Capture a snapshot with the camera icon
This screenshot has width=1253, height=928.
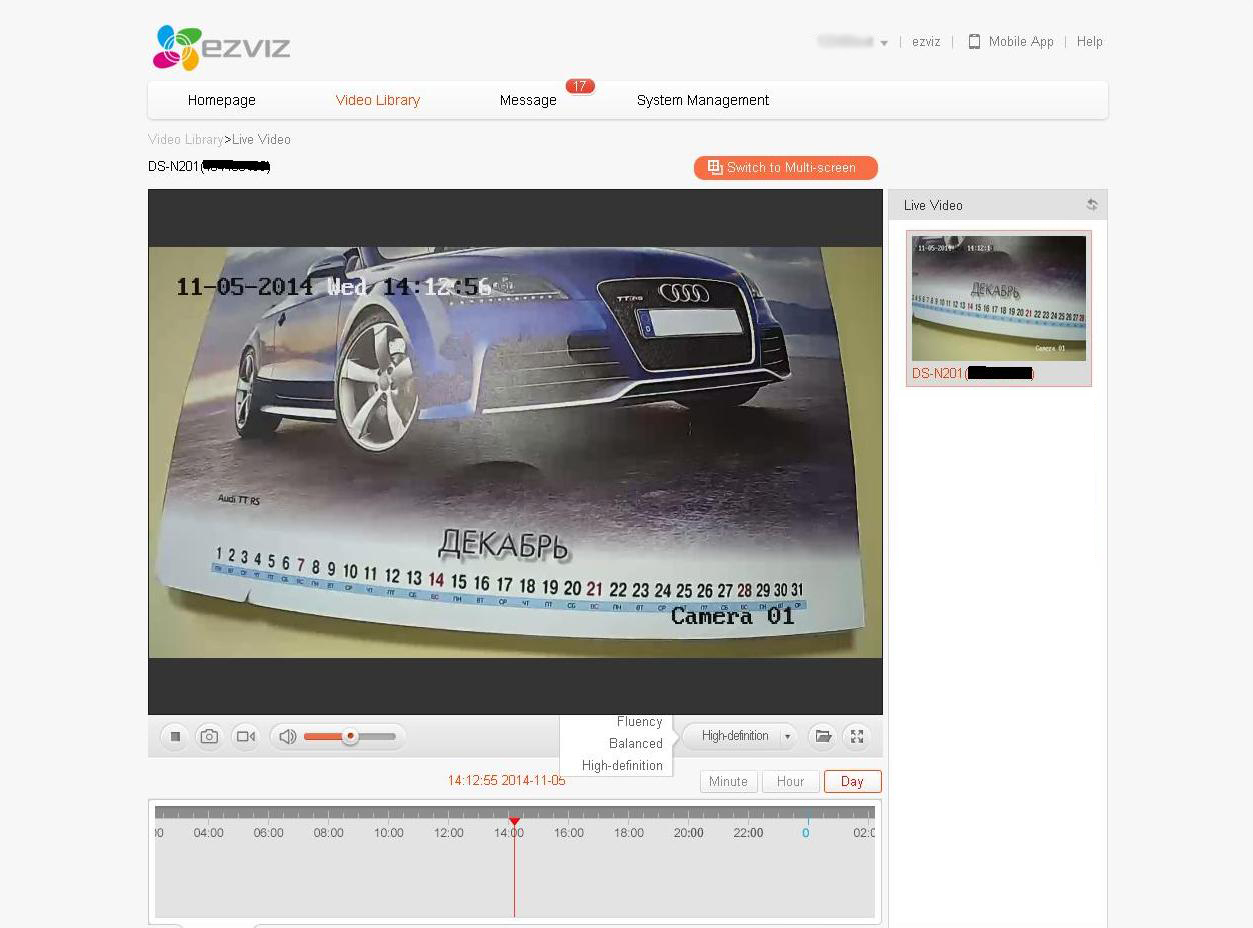pos(209,737)
